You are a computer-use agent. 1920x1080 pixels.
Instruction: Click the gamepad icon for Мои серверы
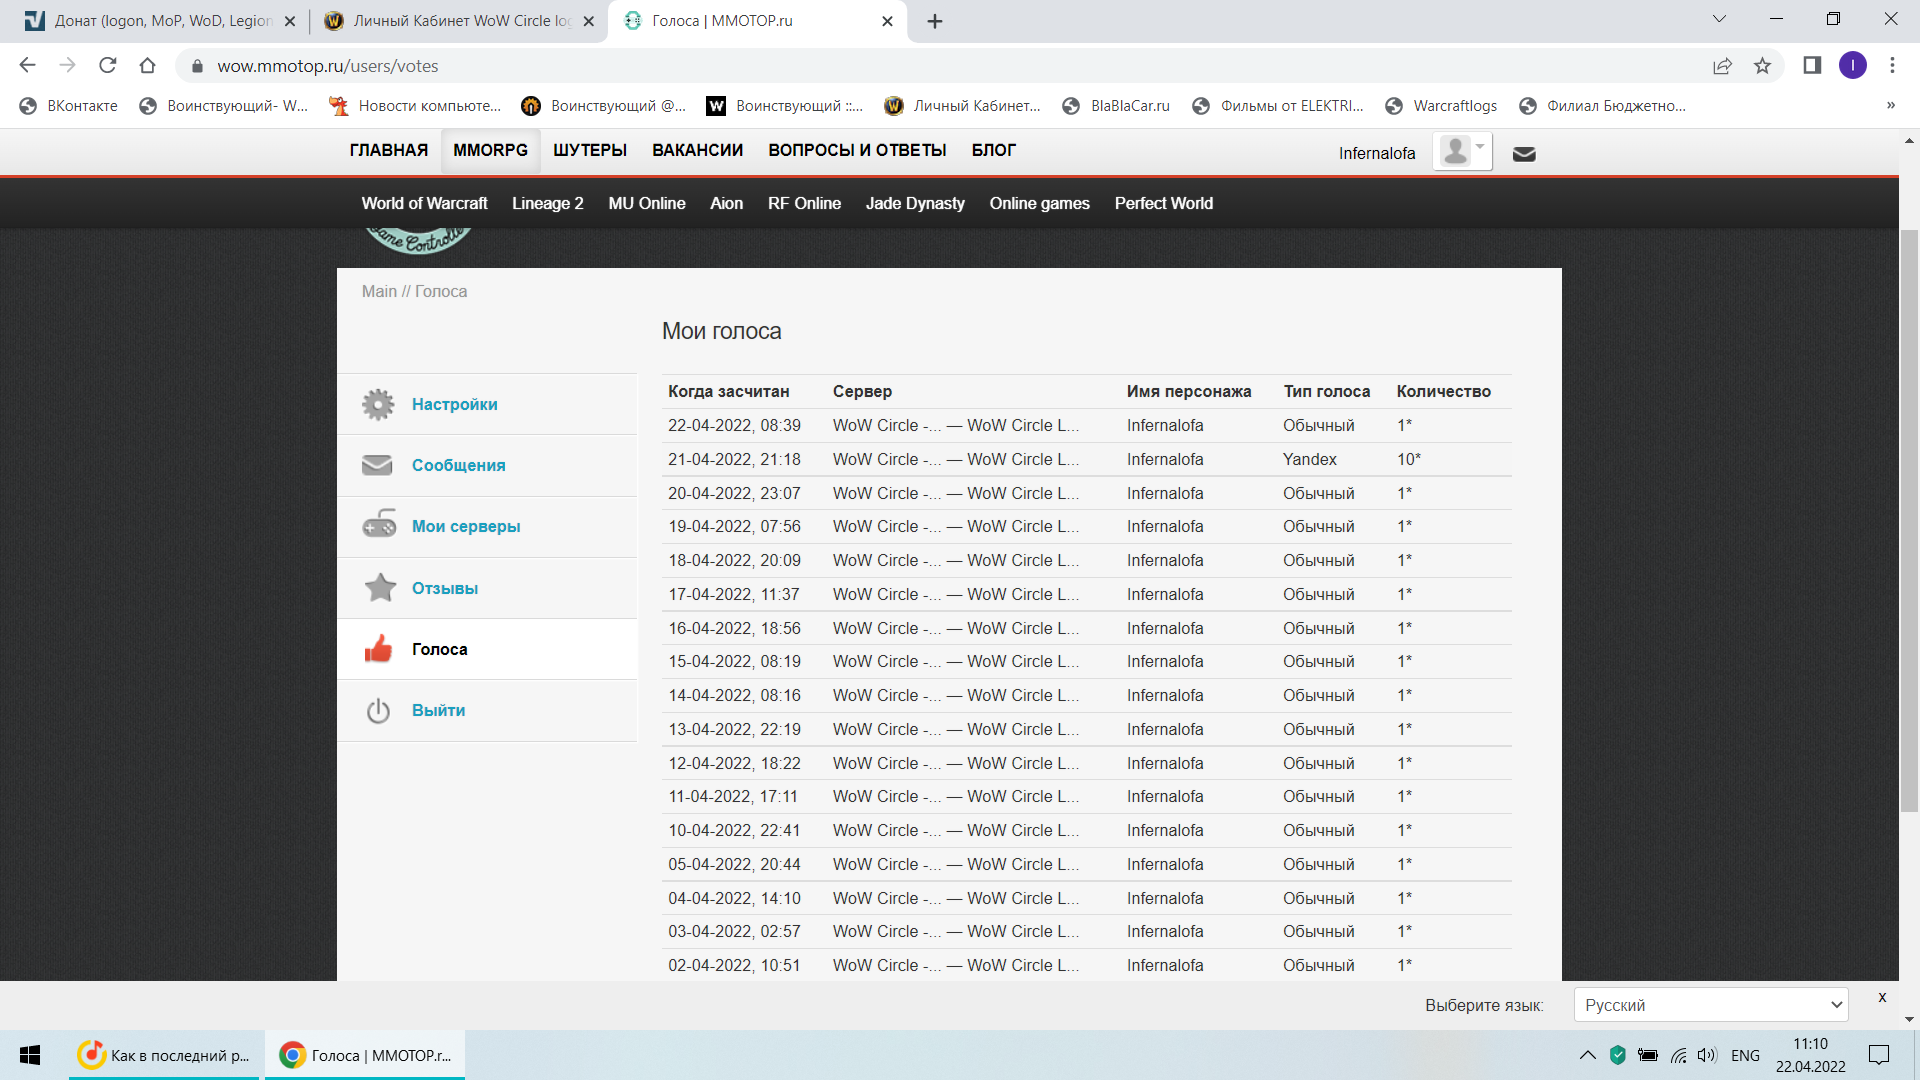[378, 526]
